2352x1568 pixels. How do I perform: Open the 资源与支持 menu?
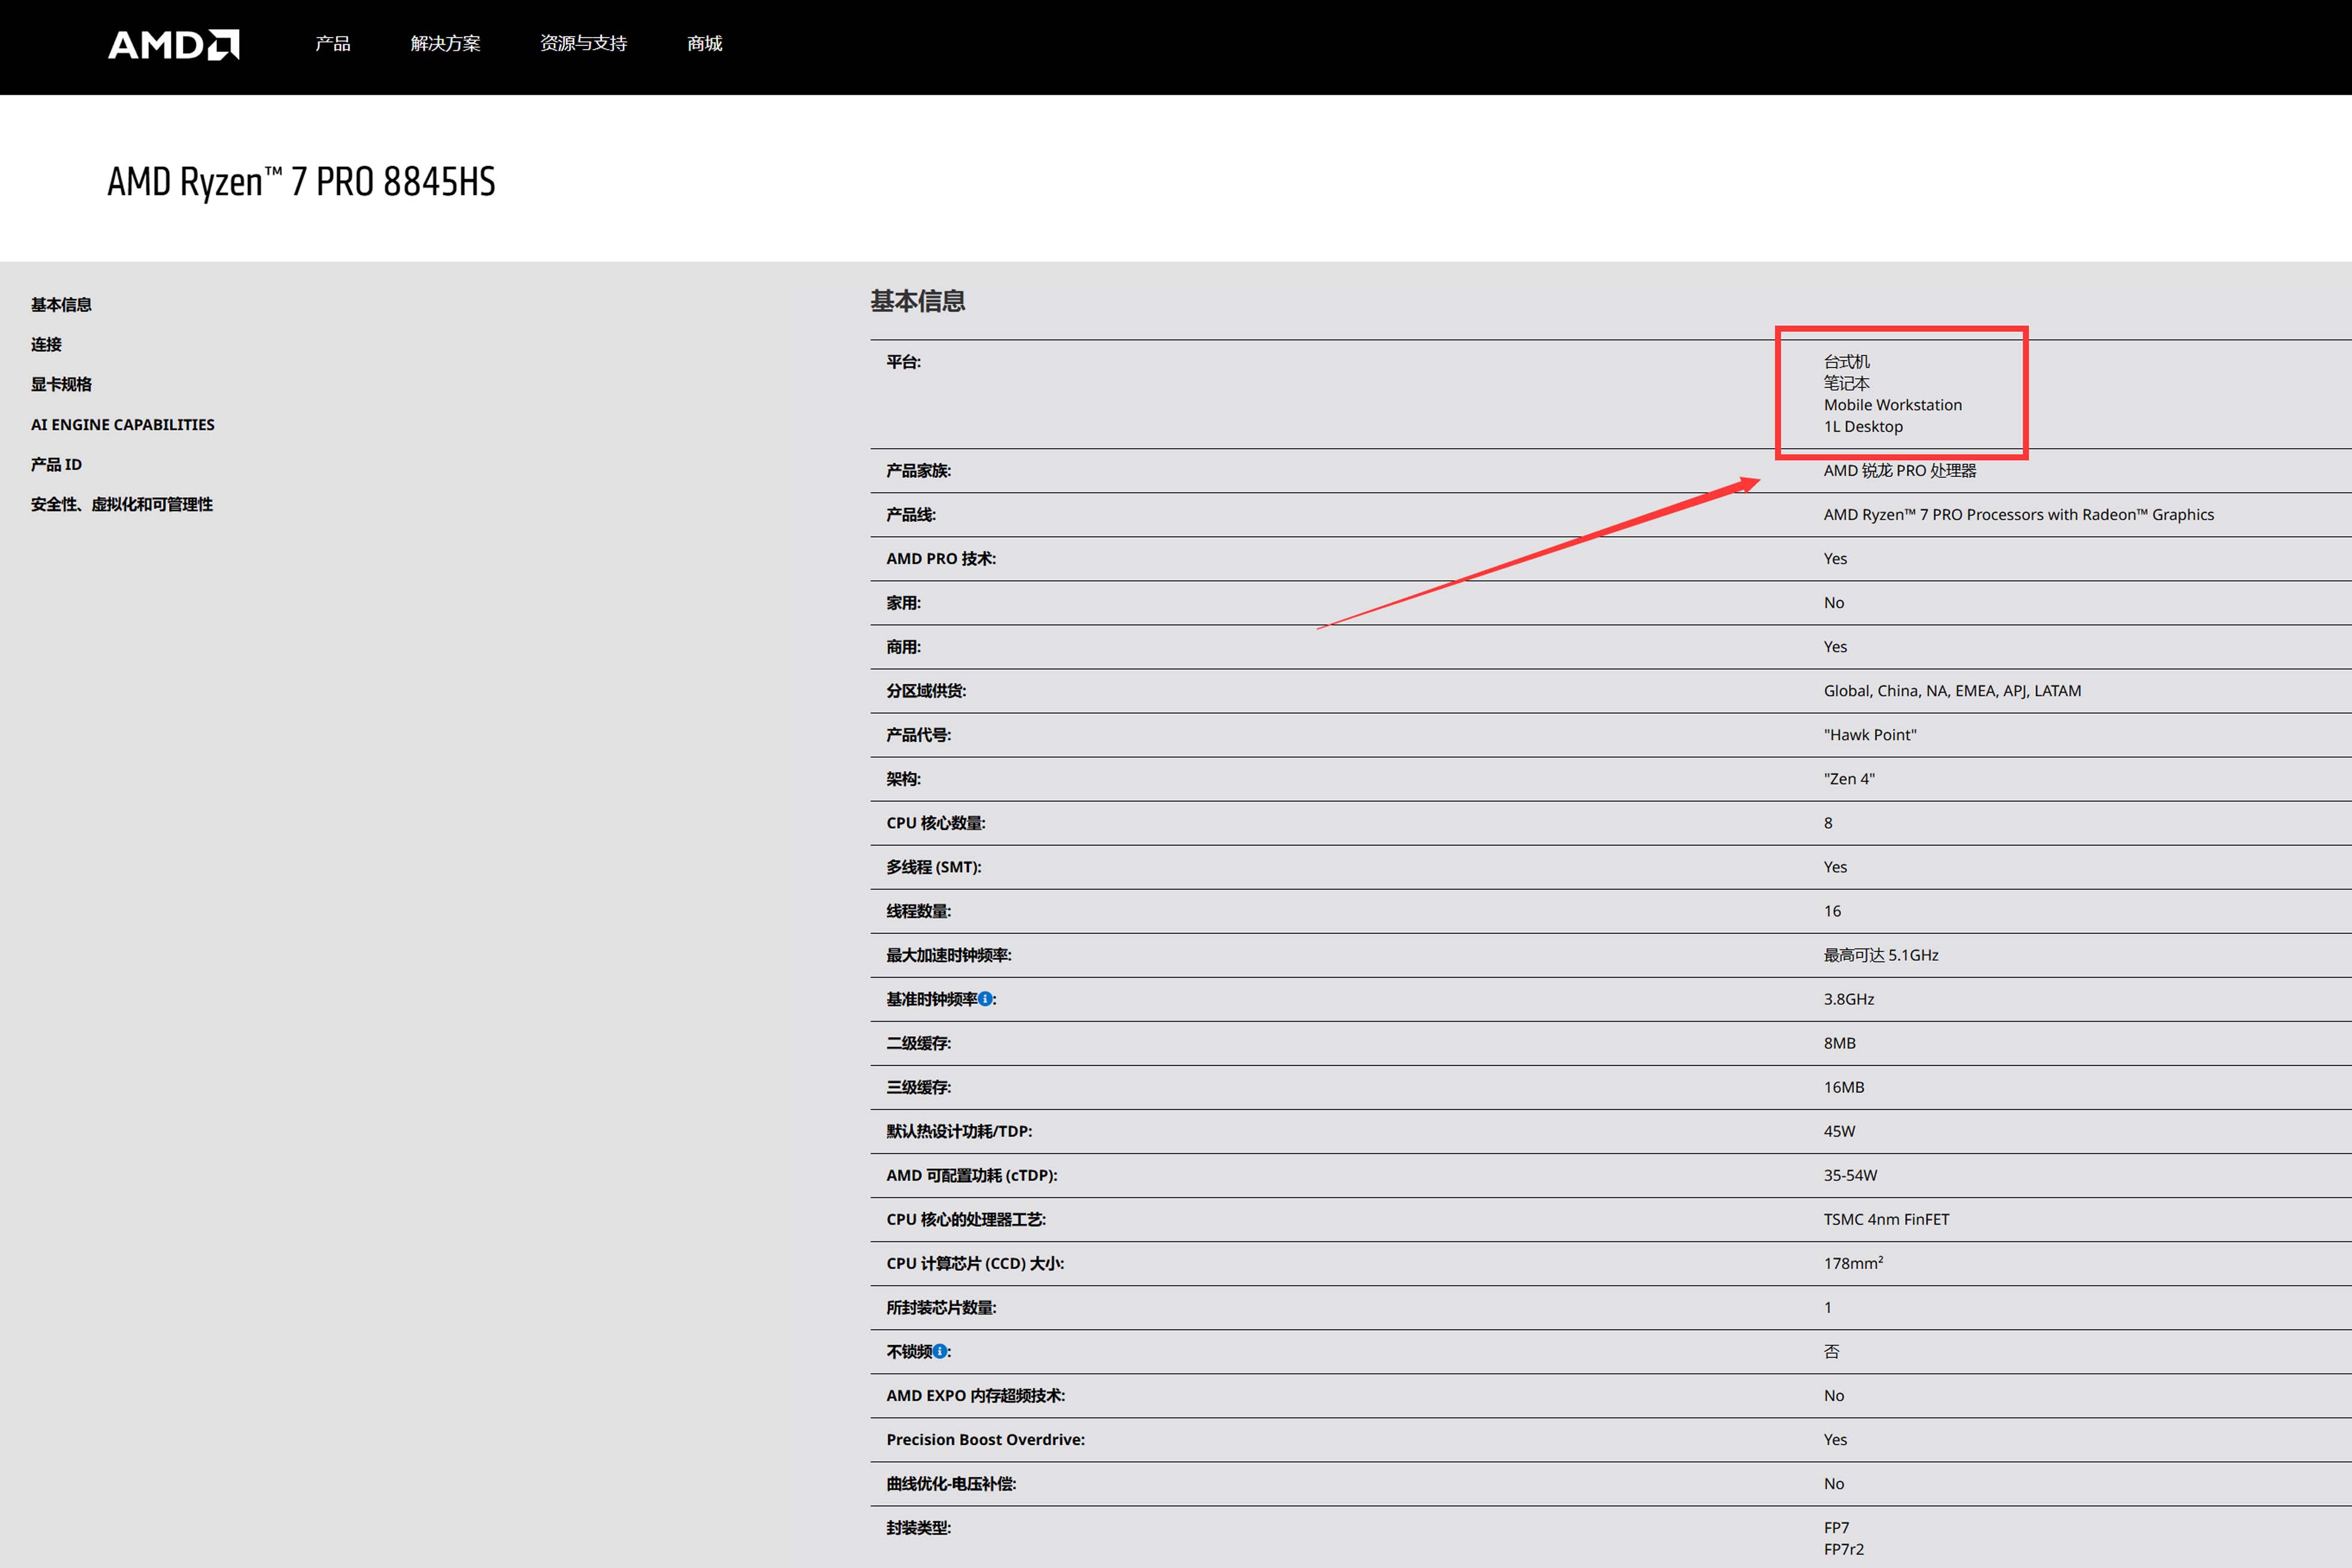click(x=583, y=43)
